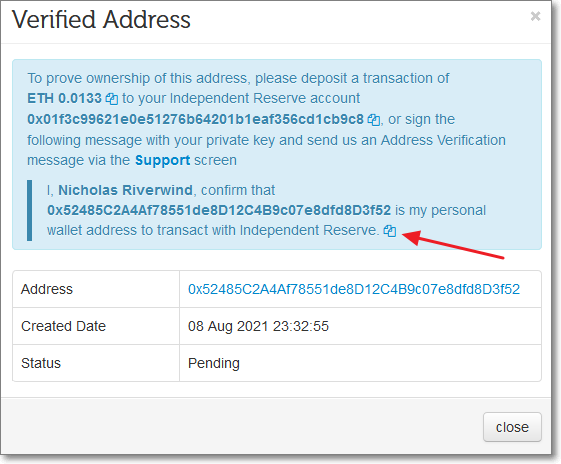Select the Status row label
This screenshot has width=561, height=464.
click(41, 363)
